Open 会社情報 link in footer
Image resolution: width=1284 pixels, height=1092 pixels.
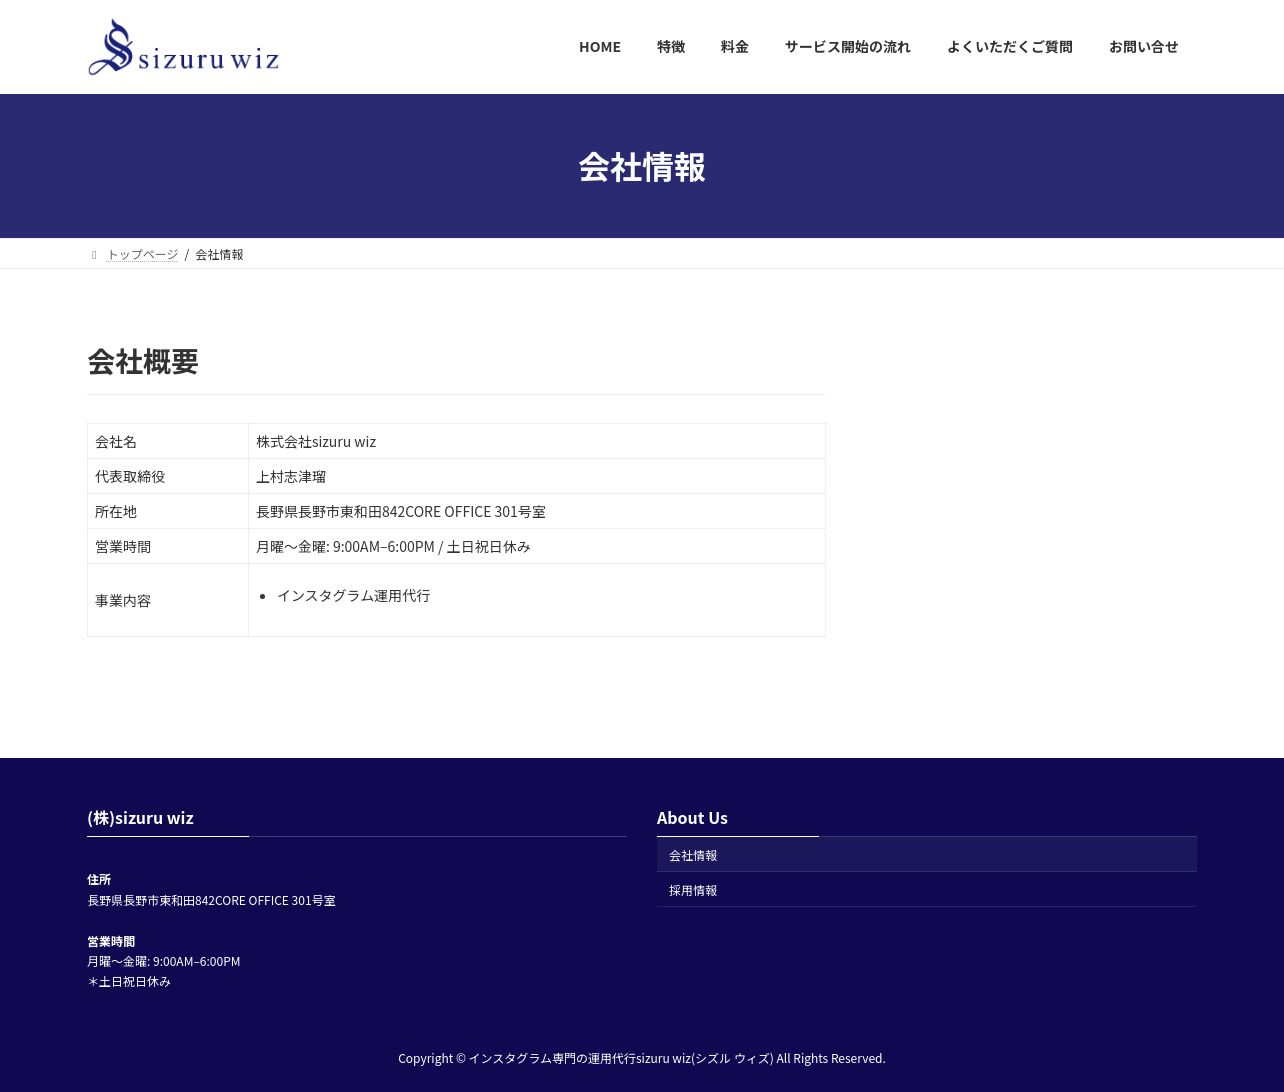(x=927, y=855)
